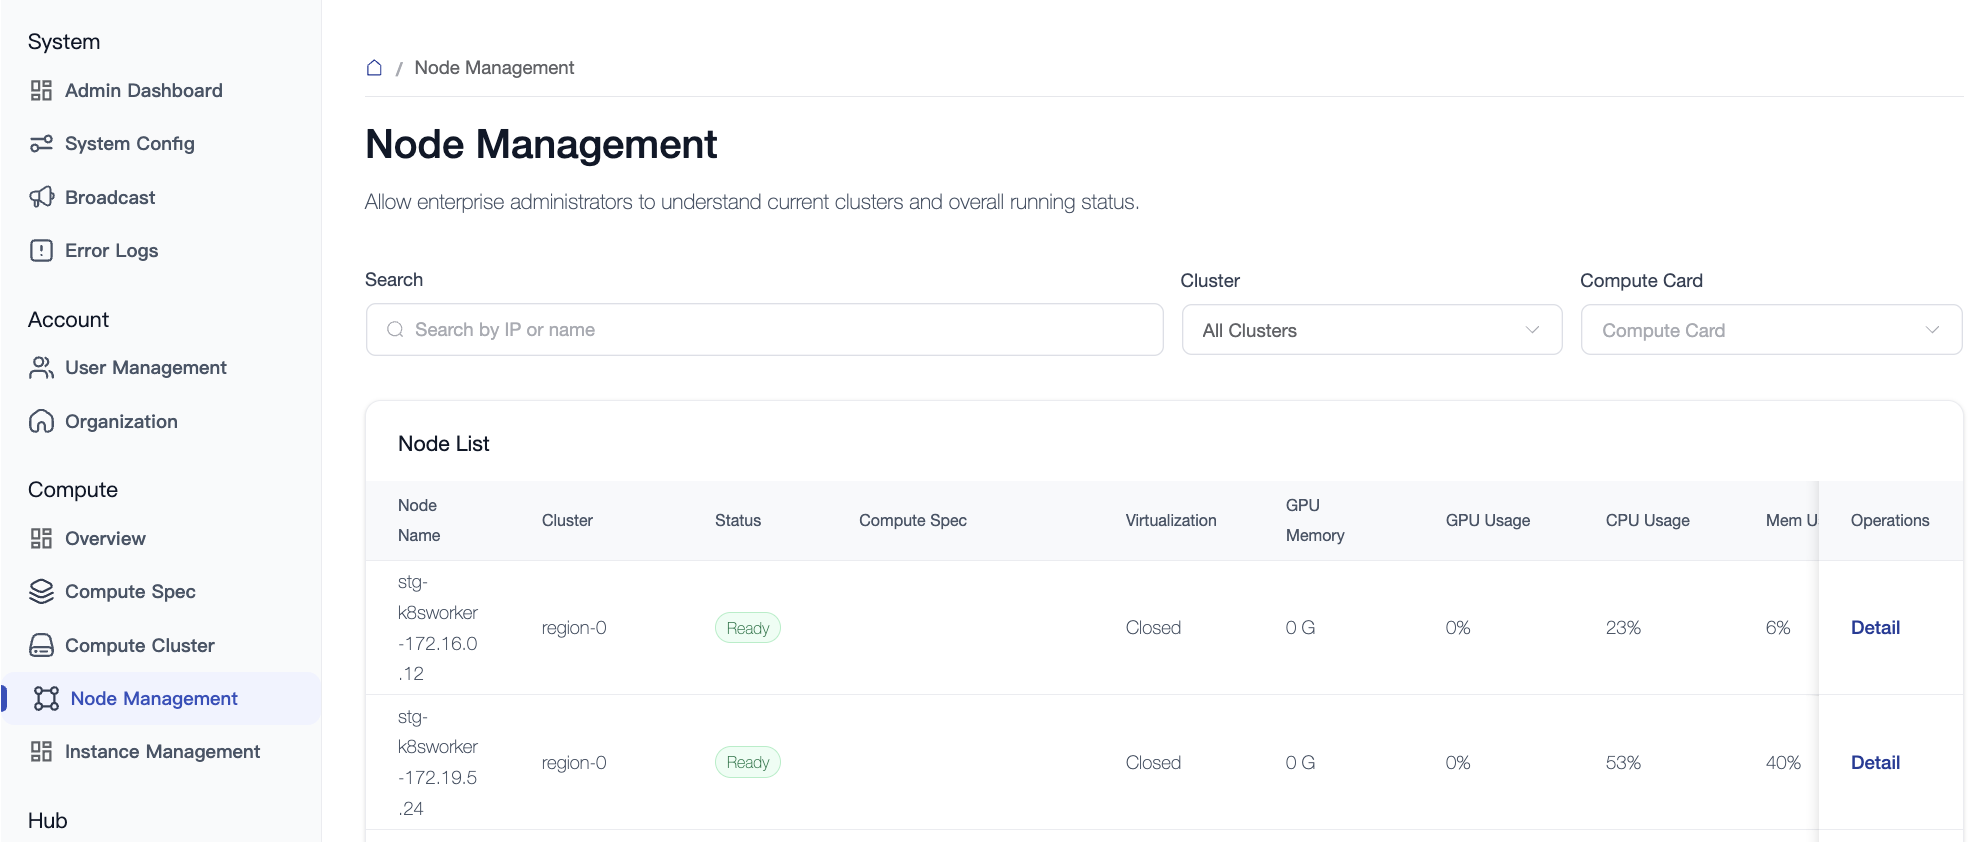Image resolution: width=1978 pixels, height=842 pixels.
Task: Expand the Compute Card dropdown
Action: click(x=1770, y=330)
